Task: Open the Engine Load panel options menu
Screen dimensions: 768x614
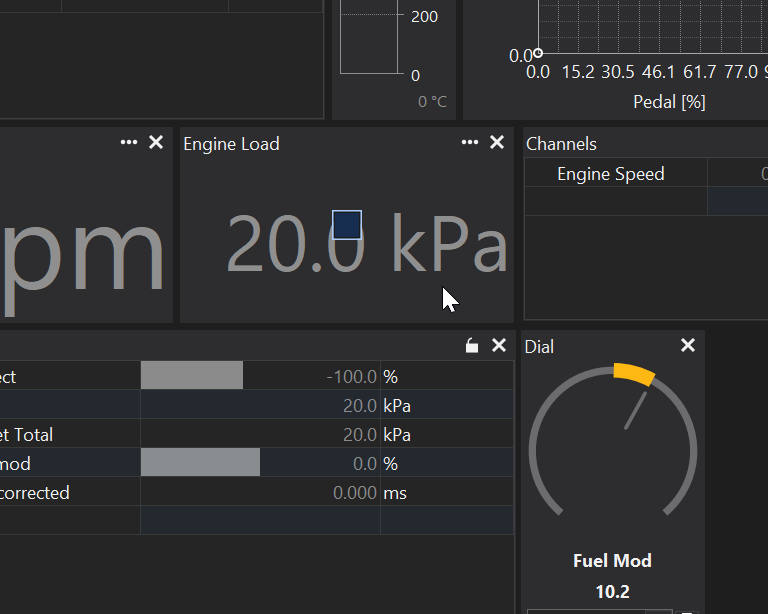Action: click(x=469, y=143)
